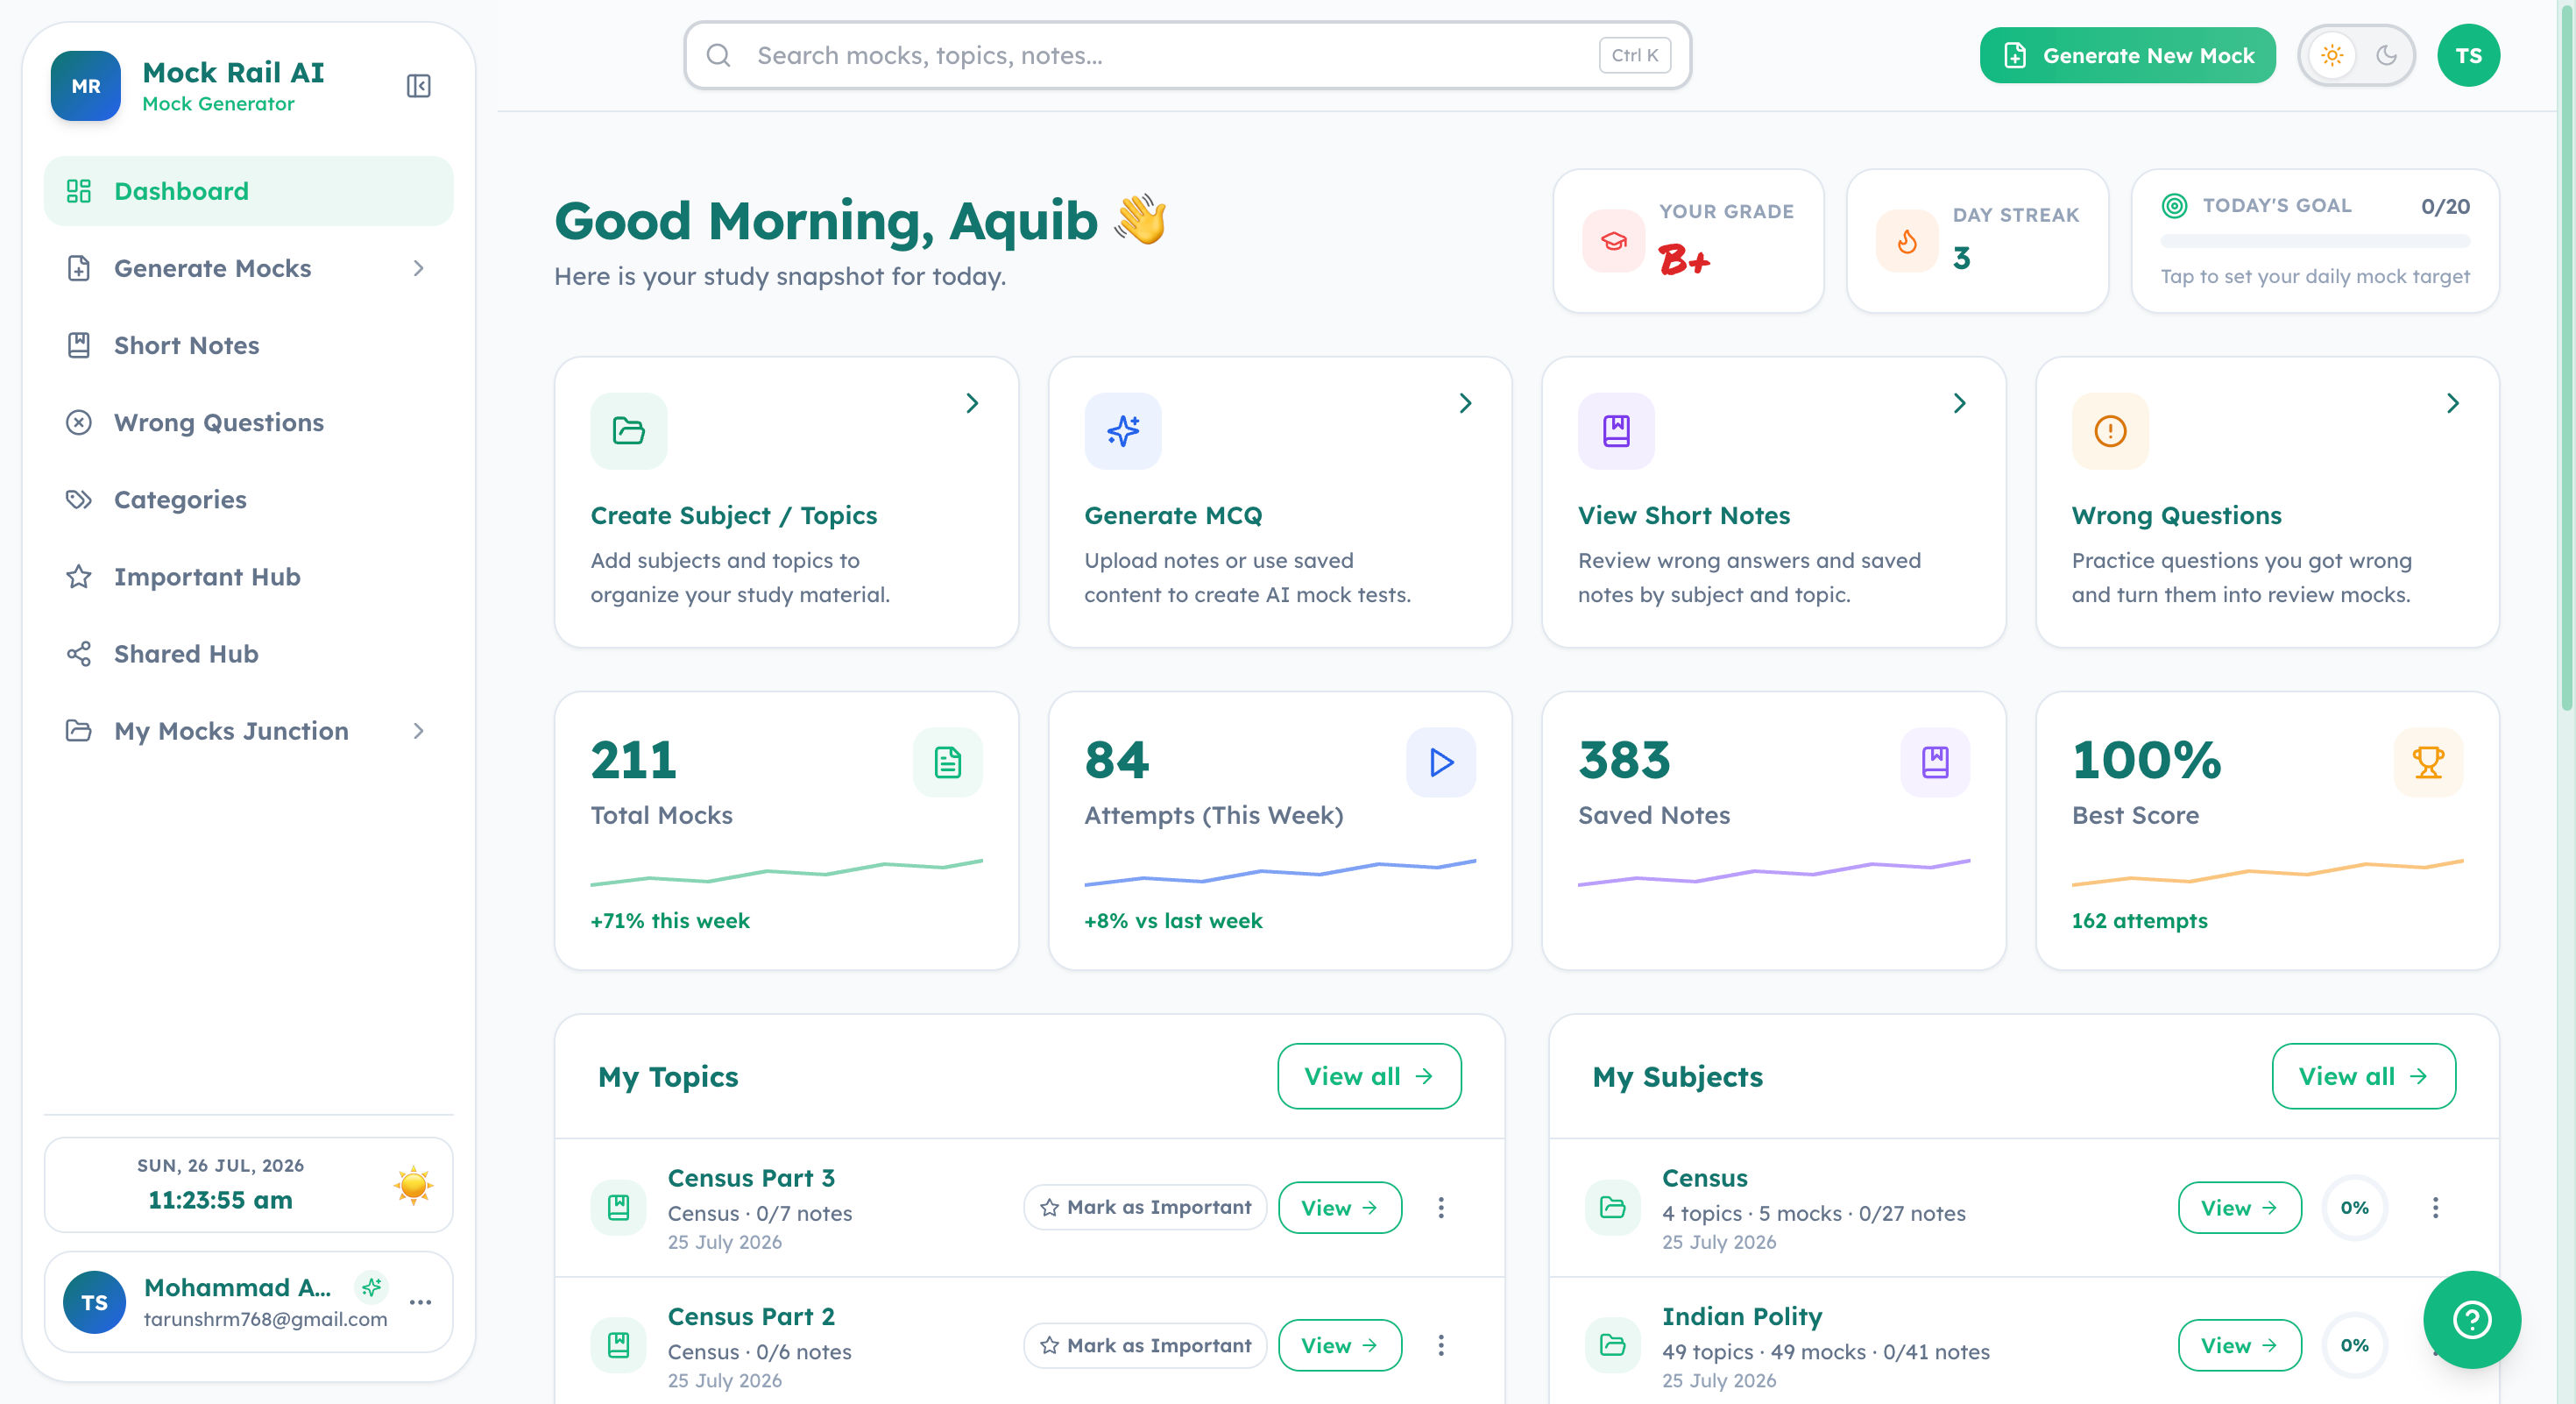Click the sun weather icon by clock

pos(413,1185)
